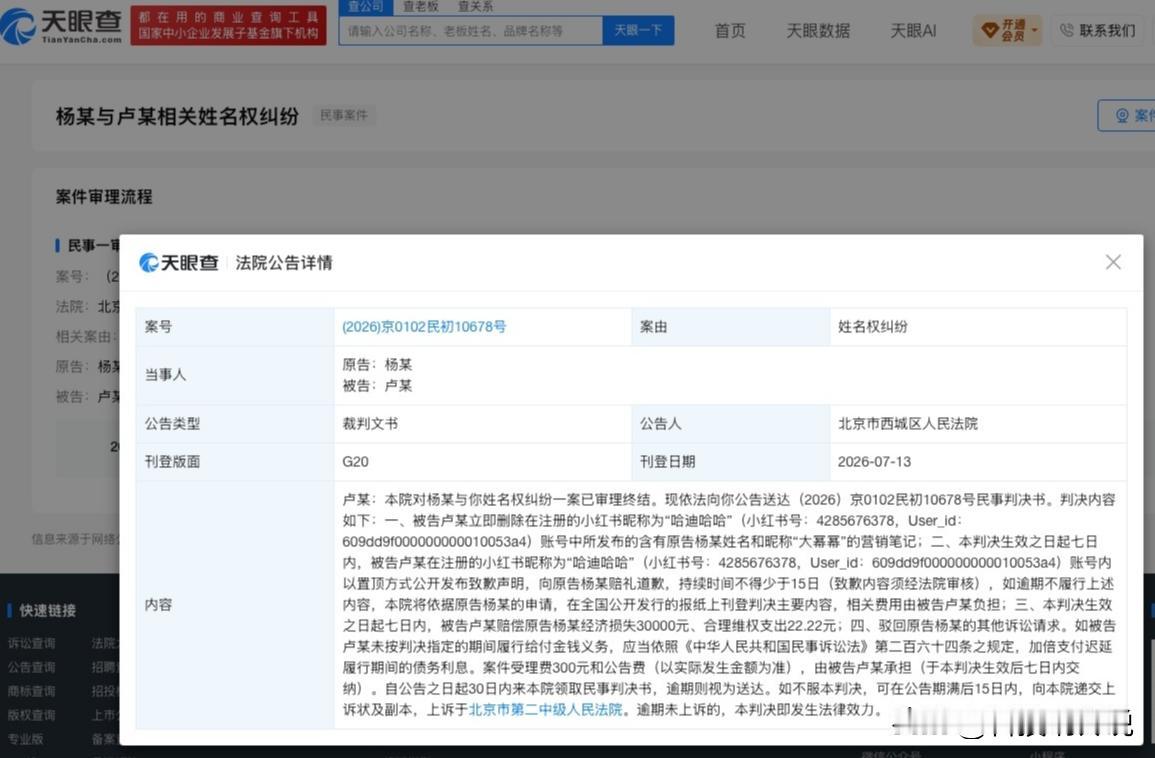1155x758 pixels.
Task: Click the 天眼查 logo in the dialog header
Action: click(x=179, y=262)
